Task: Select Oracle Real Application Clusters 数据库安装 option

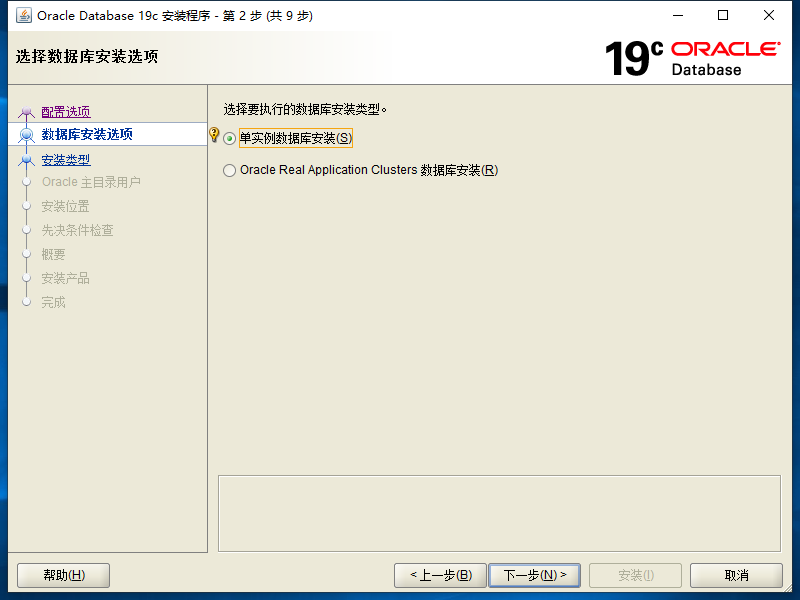Action: coord(230,170)
